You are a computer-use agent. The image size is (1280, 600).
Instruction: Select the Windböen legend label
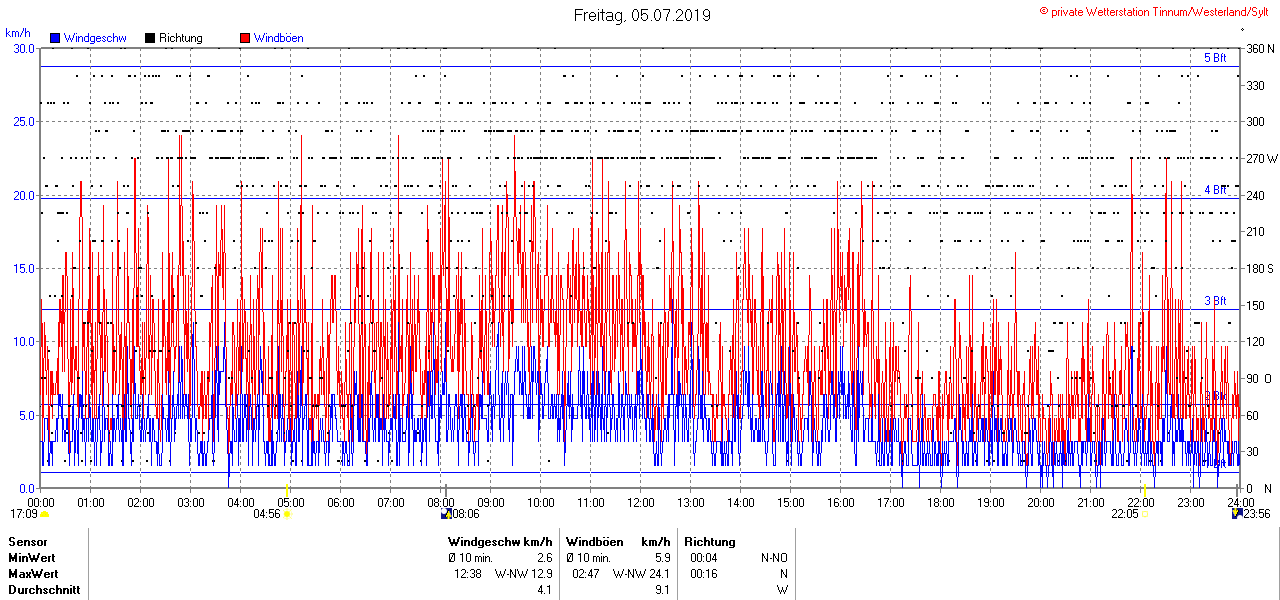click(279, 38)
